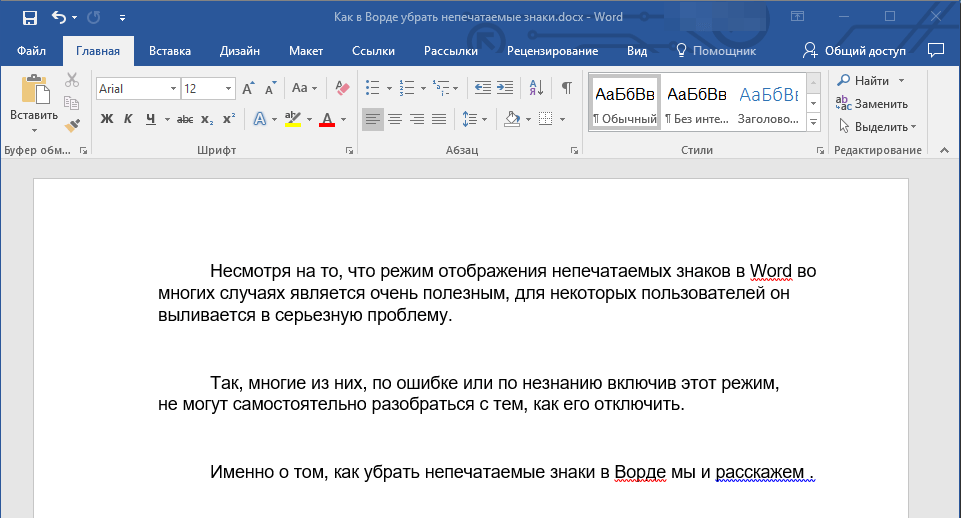Image resolution: width=961 pixels, height=518 pixels.
Task: Save the document using floppy icon
Action: [x=29, y=17]
